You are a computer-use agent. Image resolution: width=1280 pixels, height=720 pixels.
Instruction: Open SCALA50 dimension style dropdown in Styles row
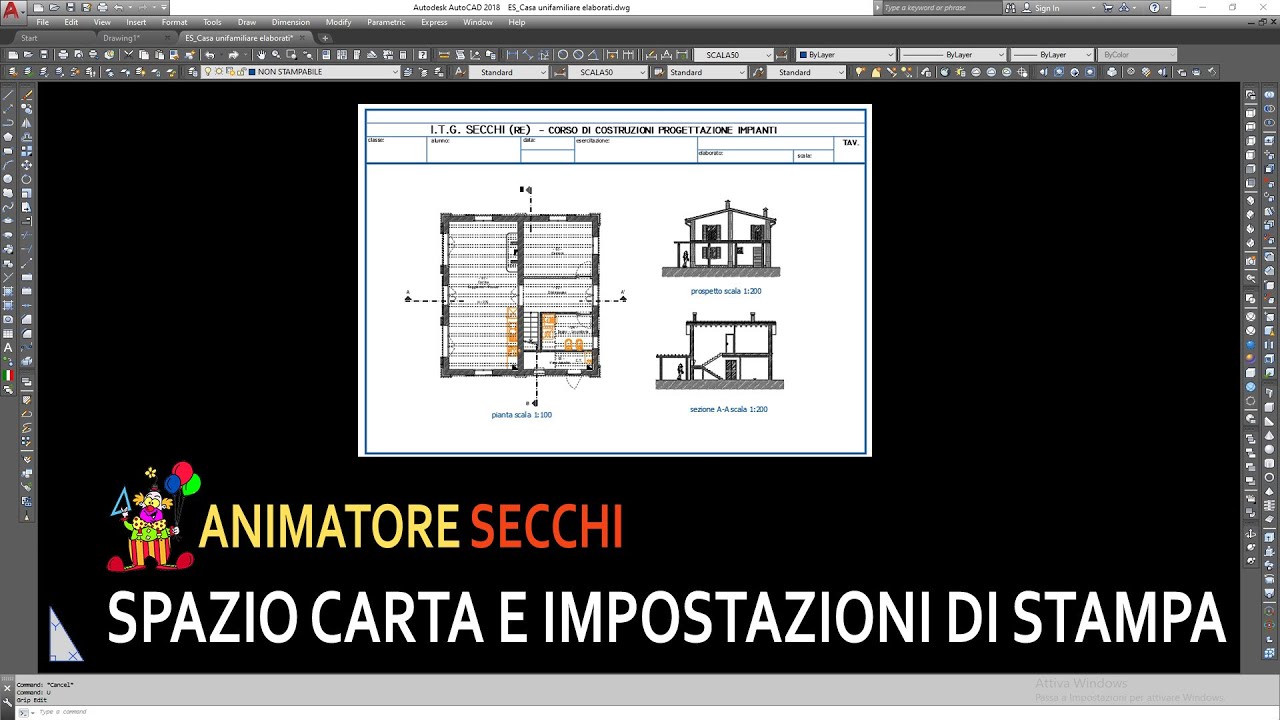(x=607, y=72)
